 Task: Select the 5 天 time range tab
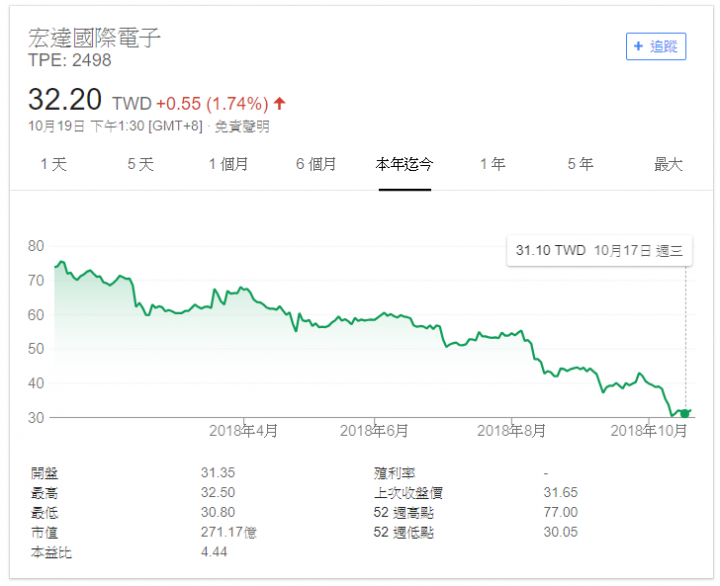[x=141, y=164]
